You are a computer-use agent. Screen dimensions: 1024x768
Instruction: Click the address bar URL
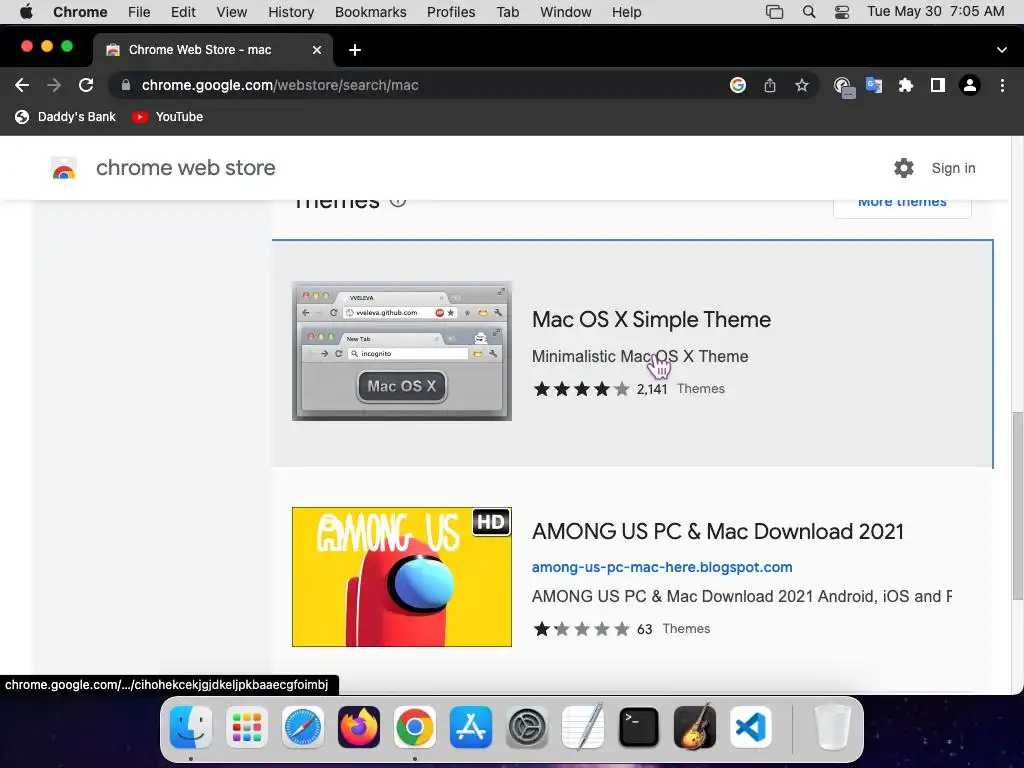(x=280, y=85)
